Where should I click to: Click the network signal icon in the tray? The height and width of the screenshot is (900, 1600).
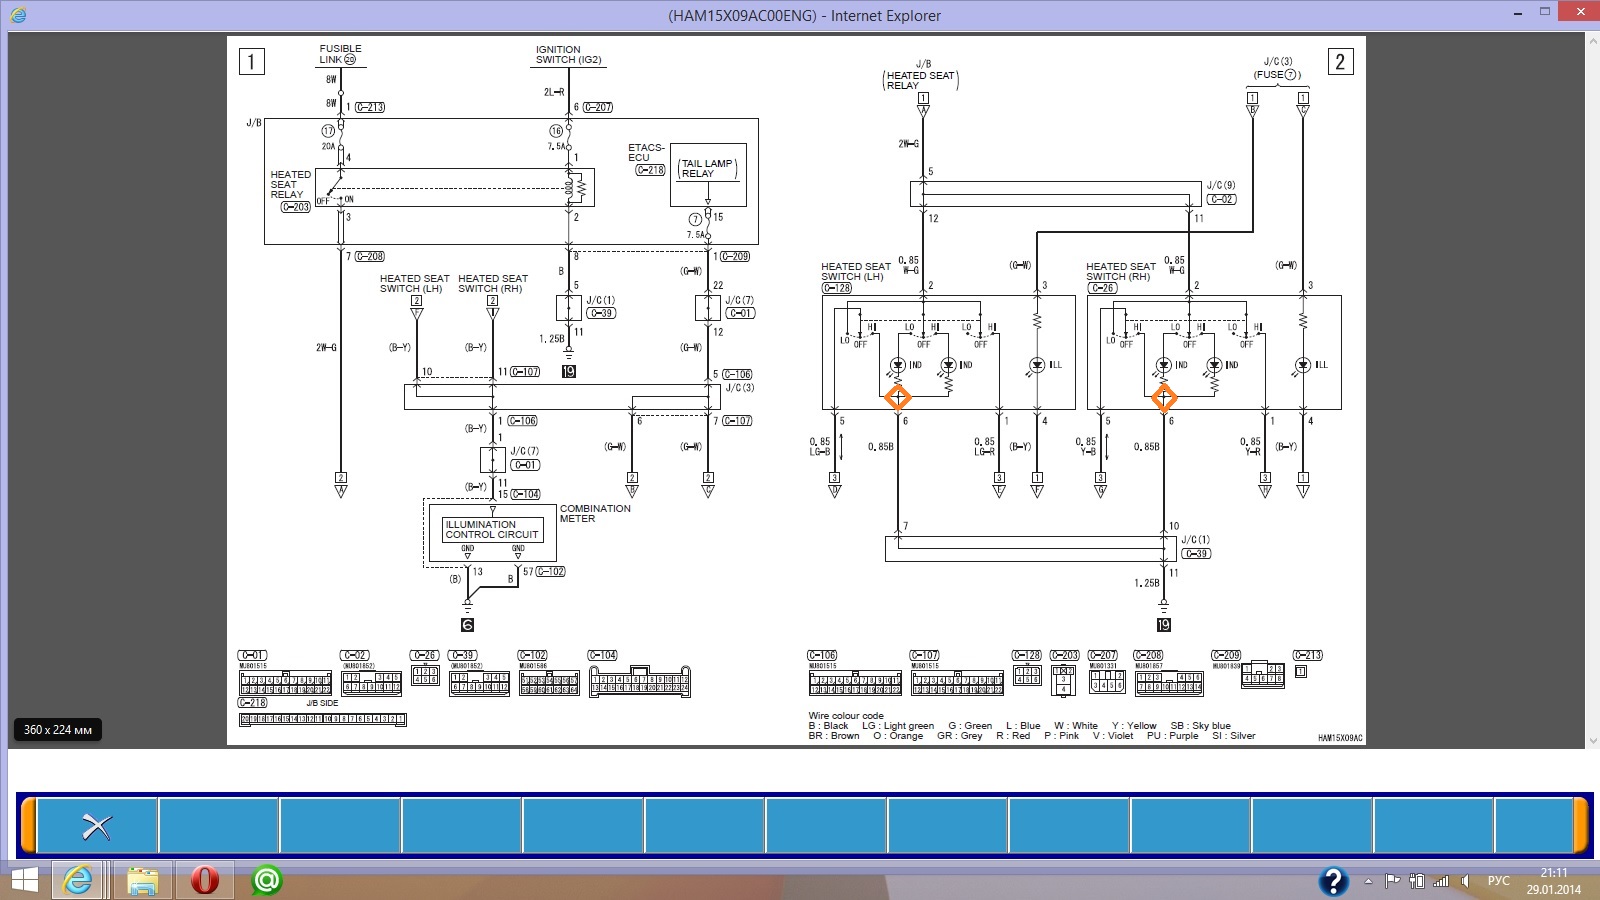pos(1440,881)
